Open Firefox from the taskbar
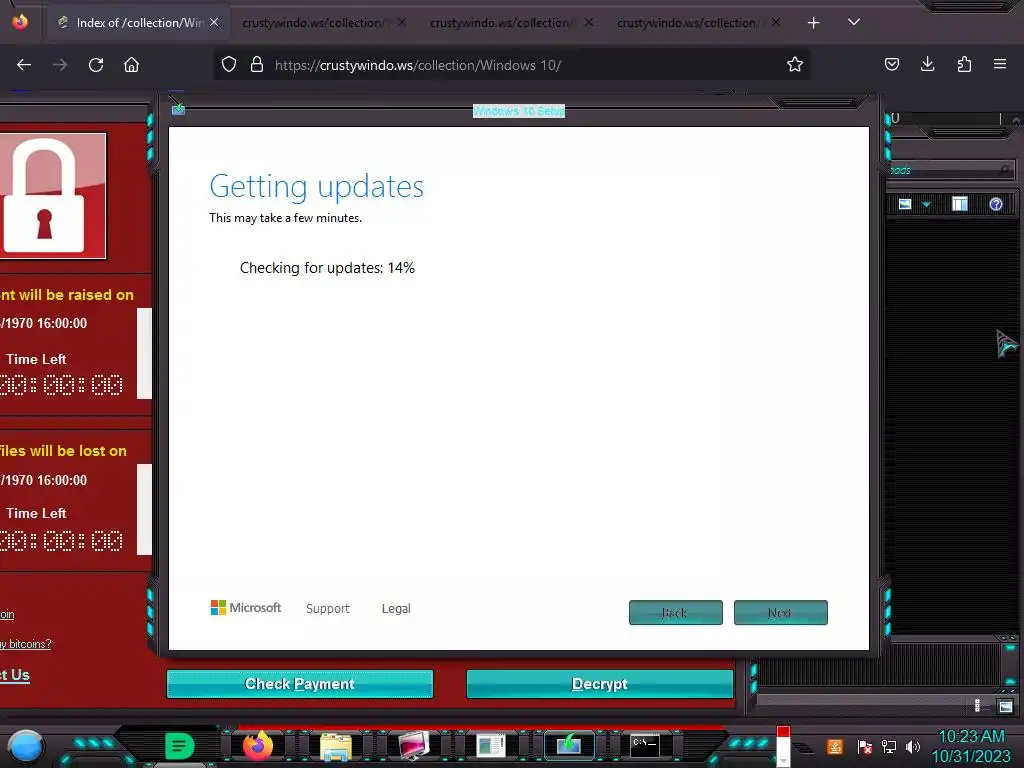The height and width of the screenshot is (768, 1024). point(257,746)
